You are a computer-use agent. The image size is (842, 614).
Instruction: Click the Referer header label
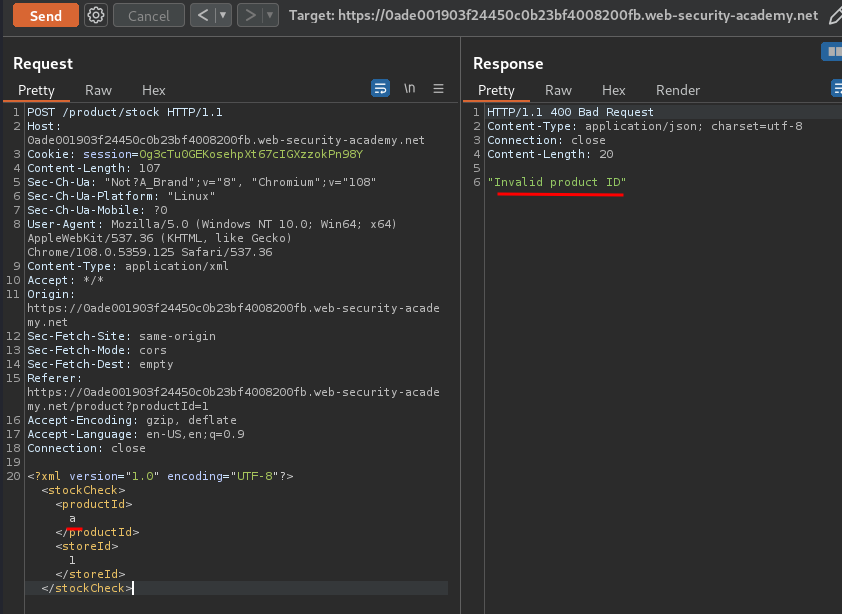(52, 378)
